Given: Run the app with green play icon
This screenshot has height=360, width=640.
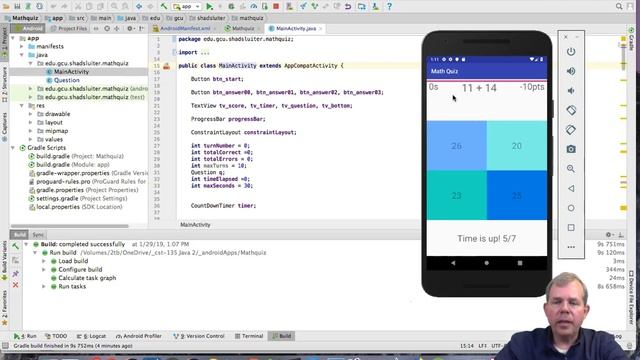Looking at the screenshot, I should [x=209, y=7].
